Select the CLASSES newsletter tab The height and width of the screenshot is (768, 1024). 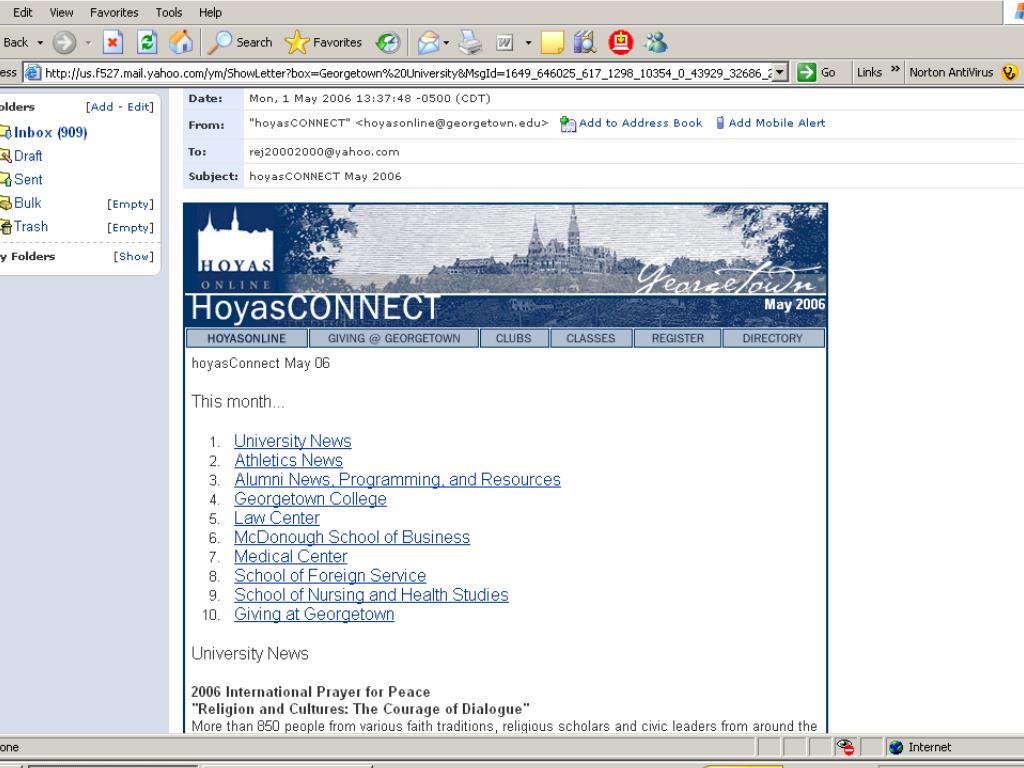click(591, 338)
